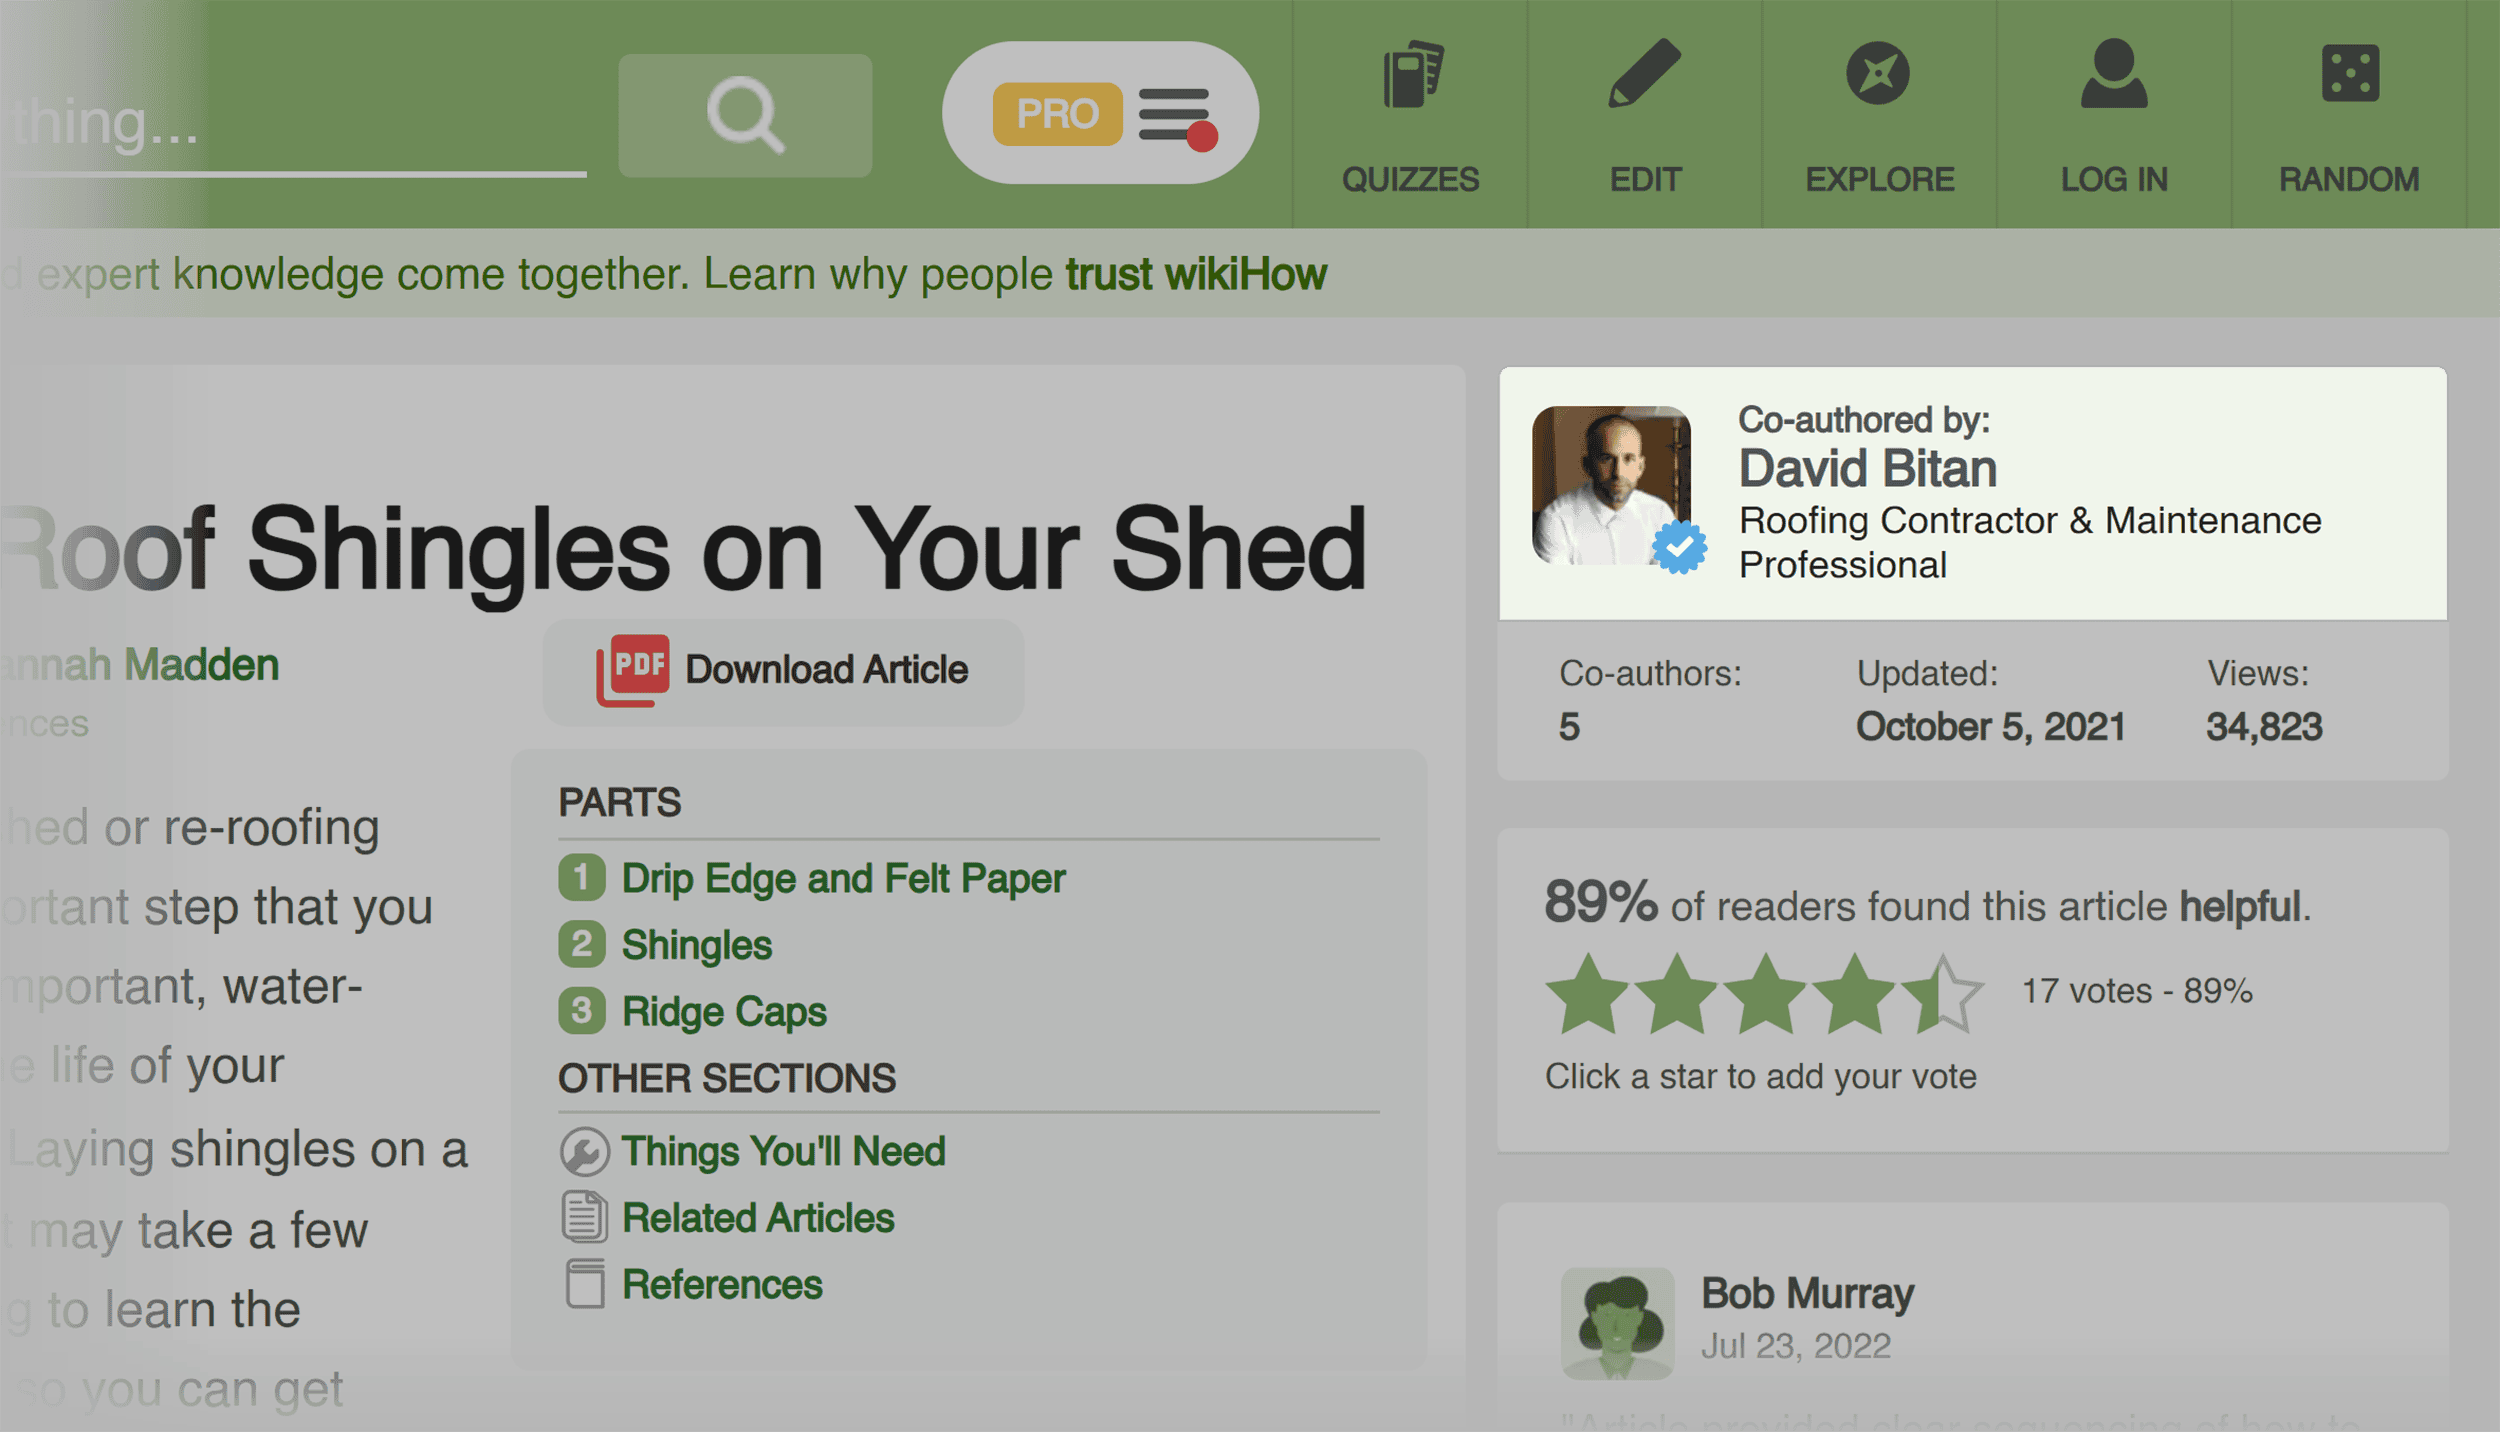
Task: Select the Random dice icon
Action: [x=2349, y=82]
